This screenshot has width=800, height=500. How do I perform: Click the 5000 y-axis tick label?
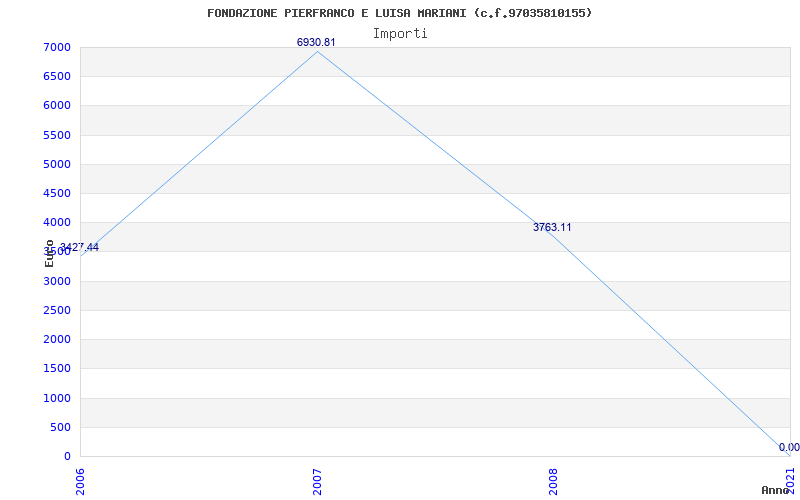point(56,164)
